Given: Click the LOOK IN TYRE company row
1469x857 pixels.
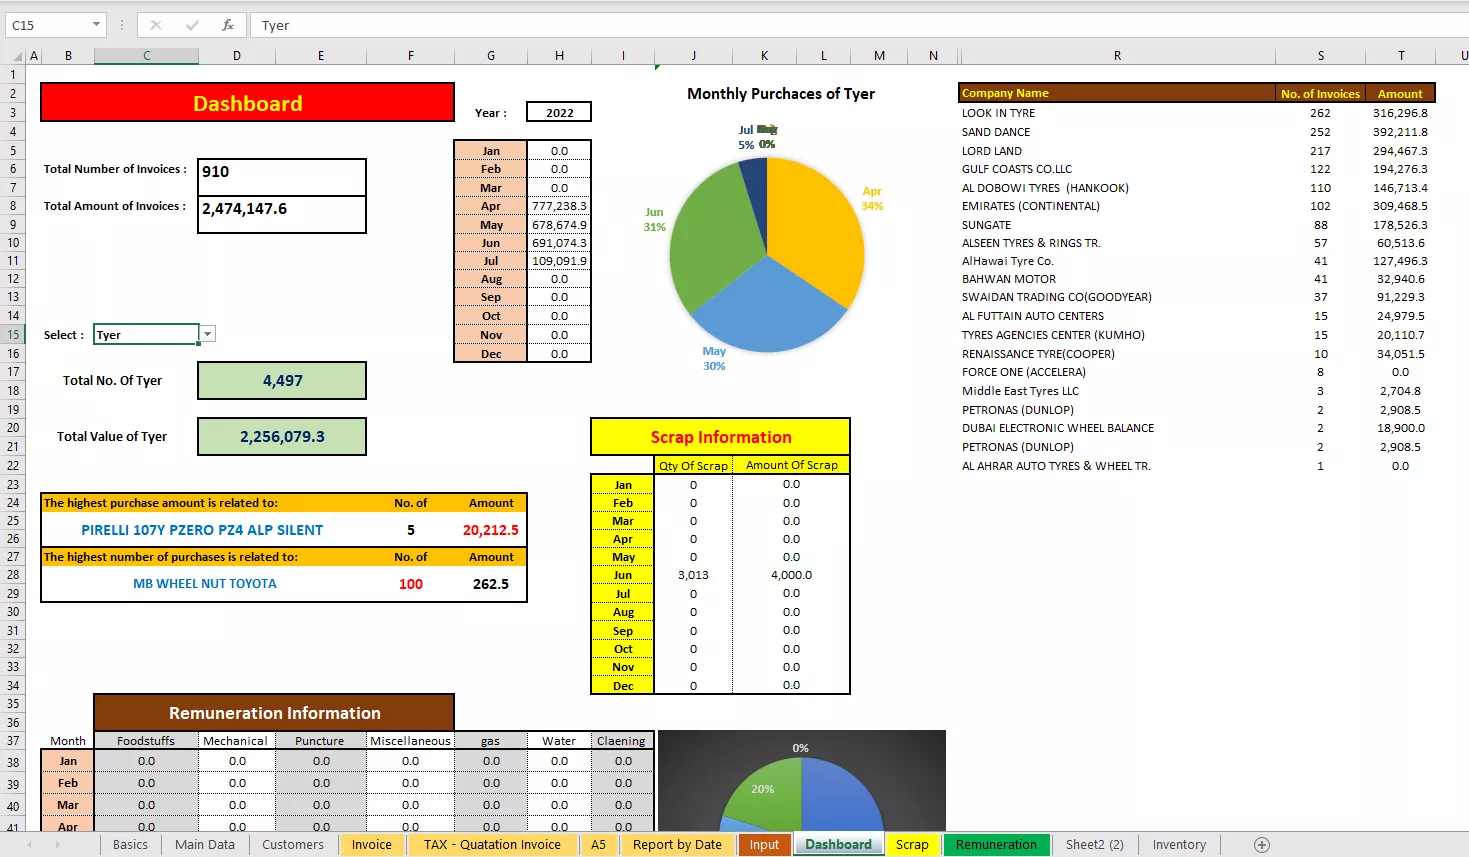Looking at the screenshot, I should pyautogui.click(x=1197, y=113).
